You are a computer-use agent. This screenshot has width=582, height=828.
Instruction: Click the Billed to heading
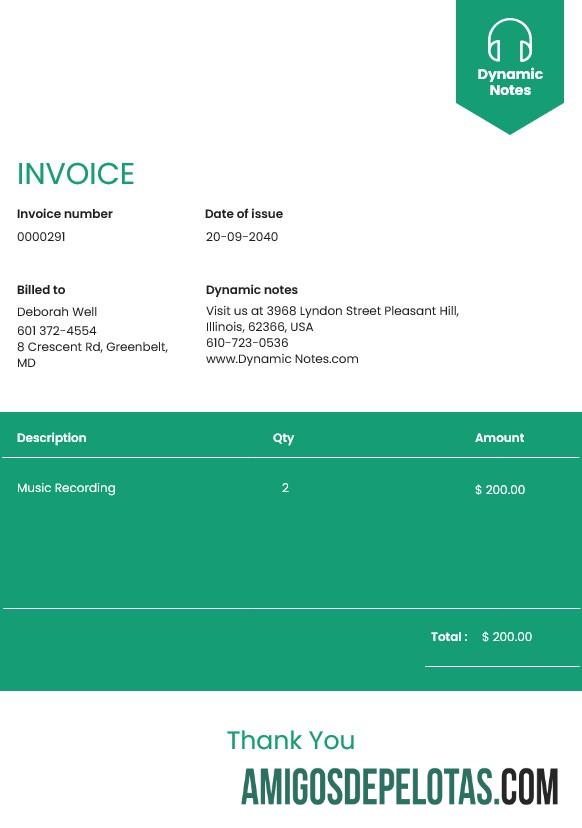point(41,290)
